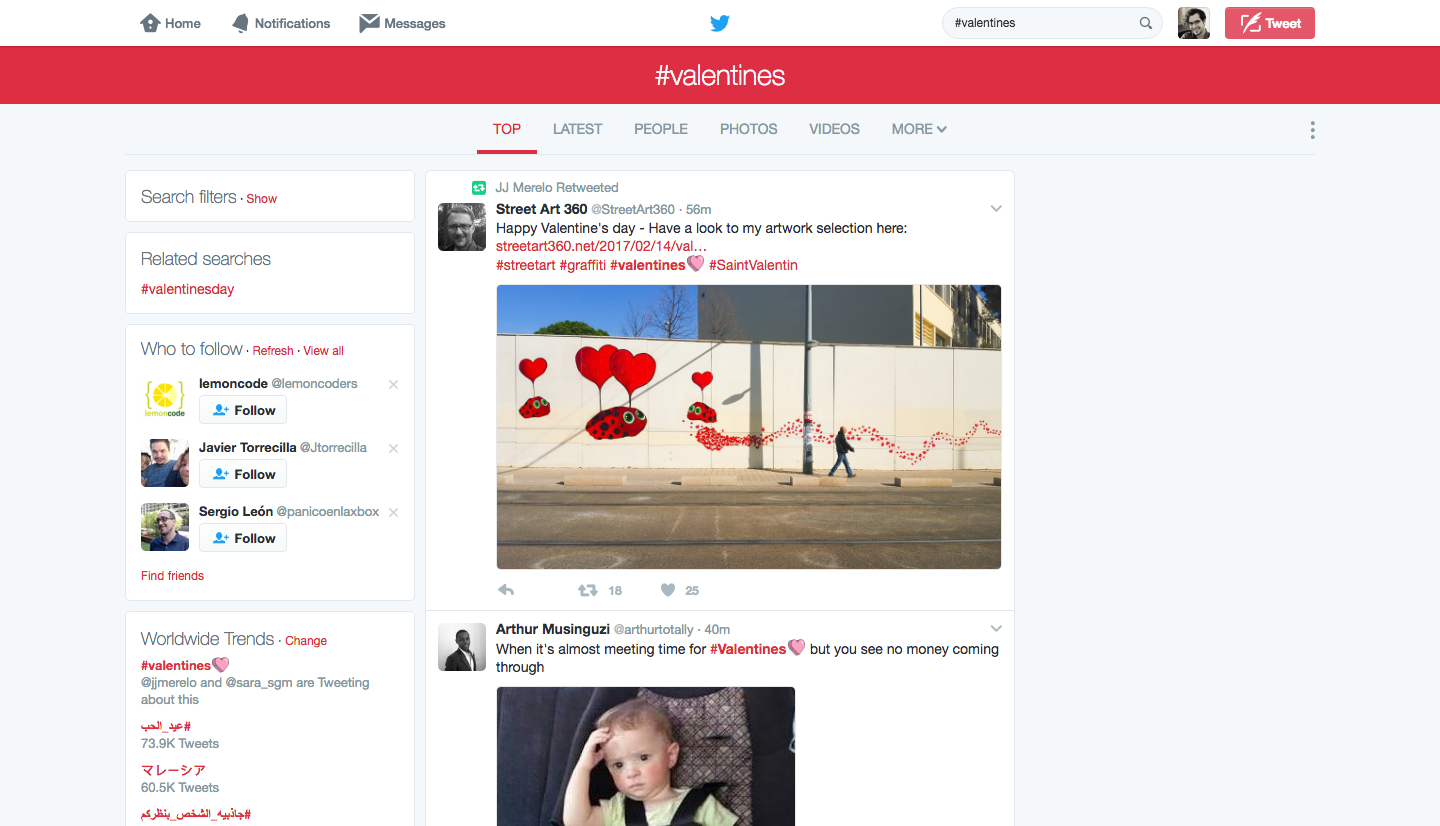Click the #graffiti hashtag
The image size is (1440, 826).
582,265
